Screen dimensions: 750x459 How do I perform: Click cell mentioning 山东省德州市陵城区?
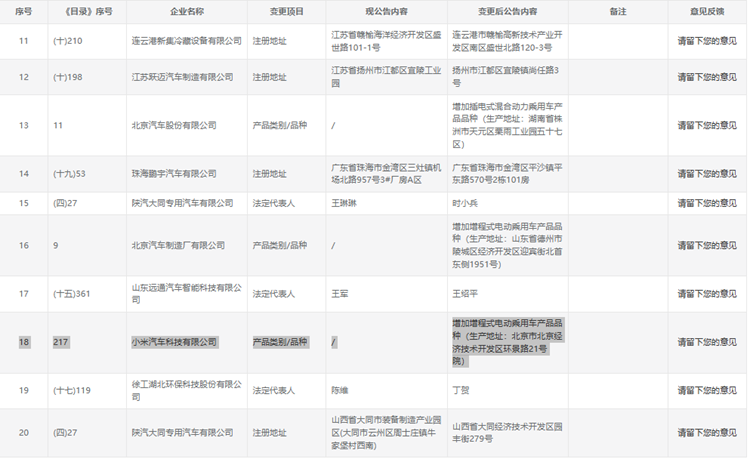507,245
